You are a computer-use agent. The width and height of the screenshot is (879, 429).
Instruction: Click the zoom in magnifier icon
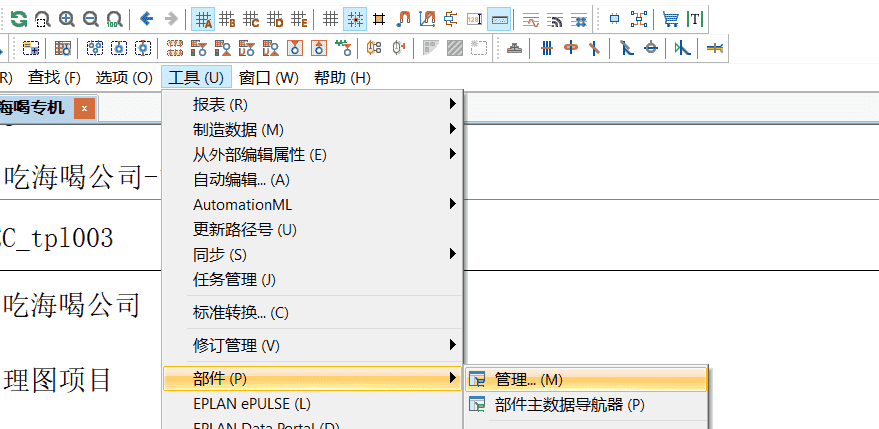click(x=67, y=18)
